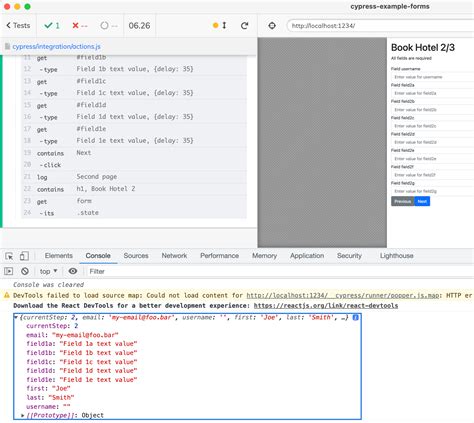Image resolution: width=474 pixels, height=423 pixels.
Task: Click the first: "Joe" property
Action: 48,388
